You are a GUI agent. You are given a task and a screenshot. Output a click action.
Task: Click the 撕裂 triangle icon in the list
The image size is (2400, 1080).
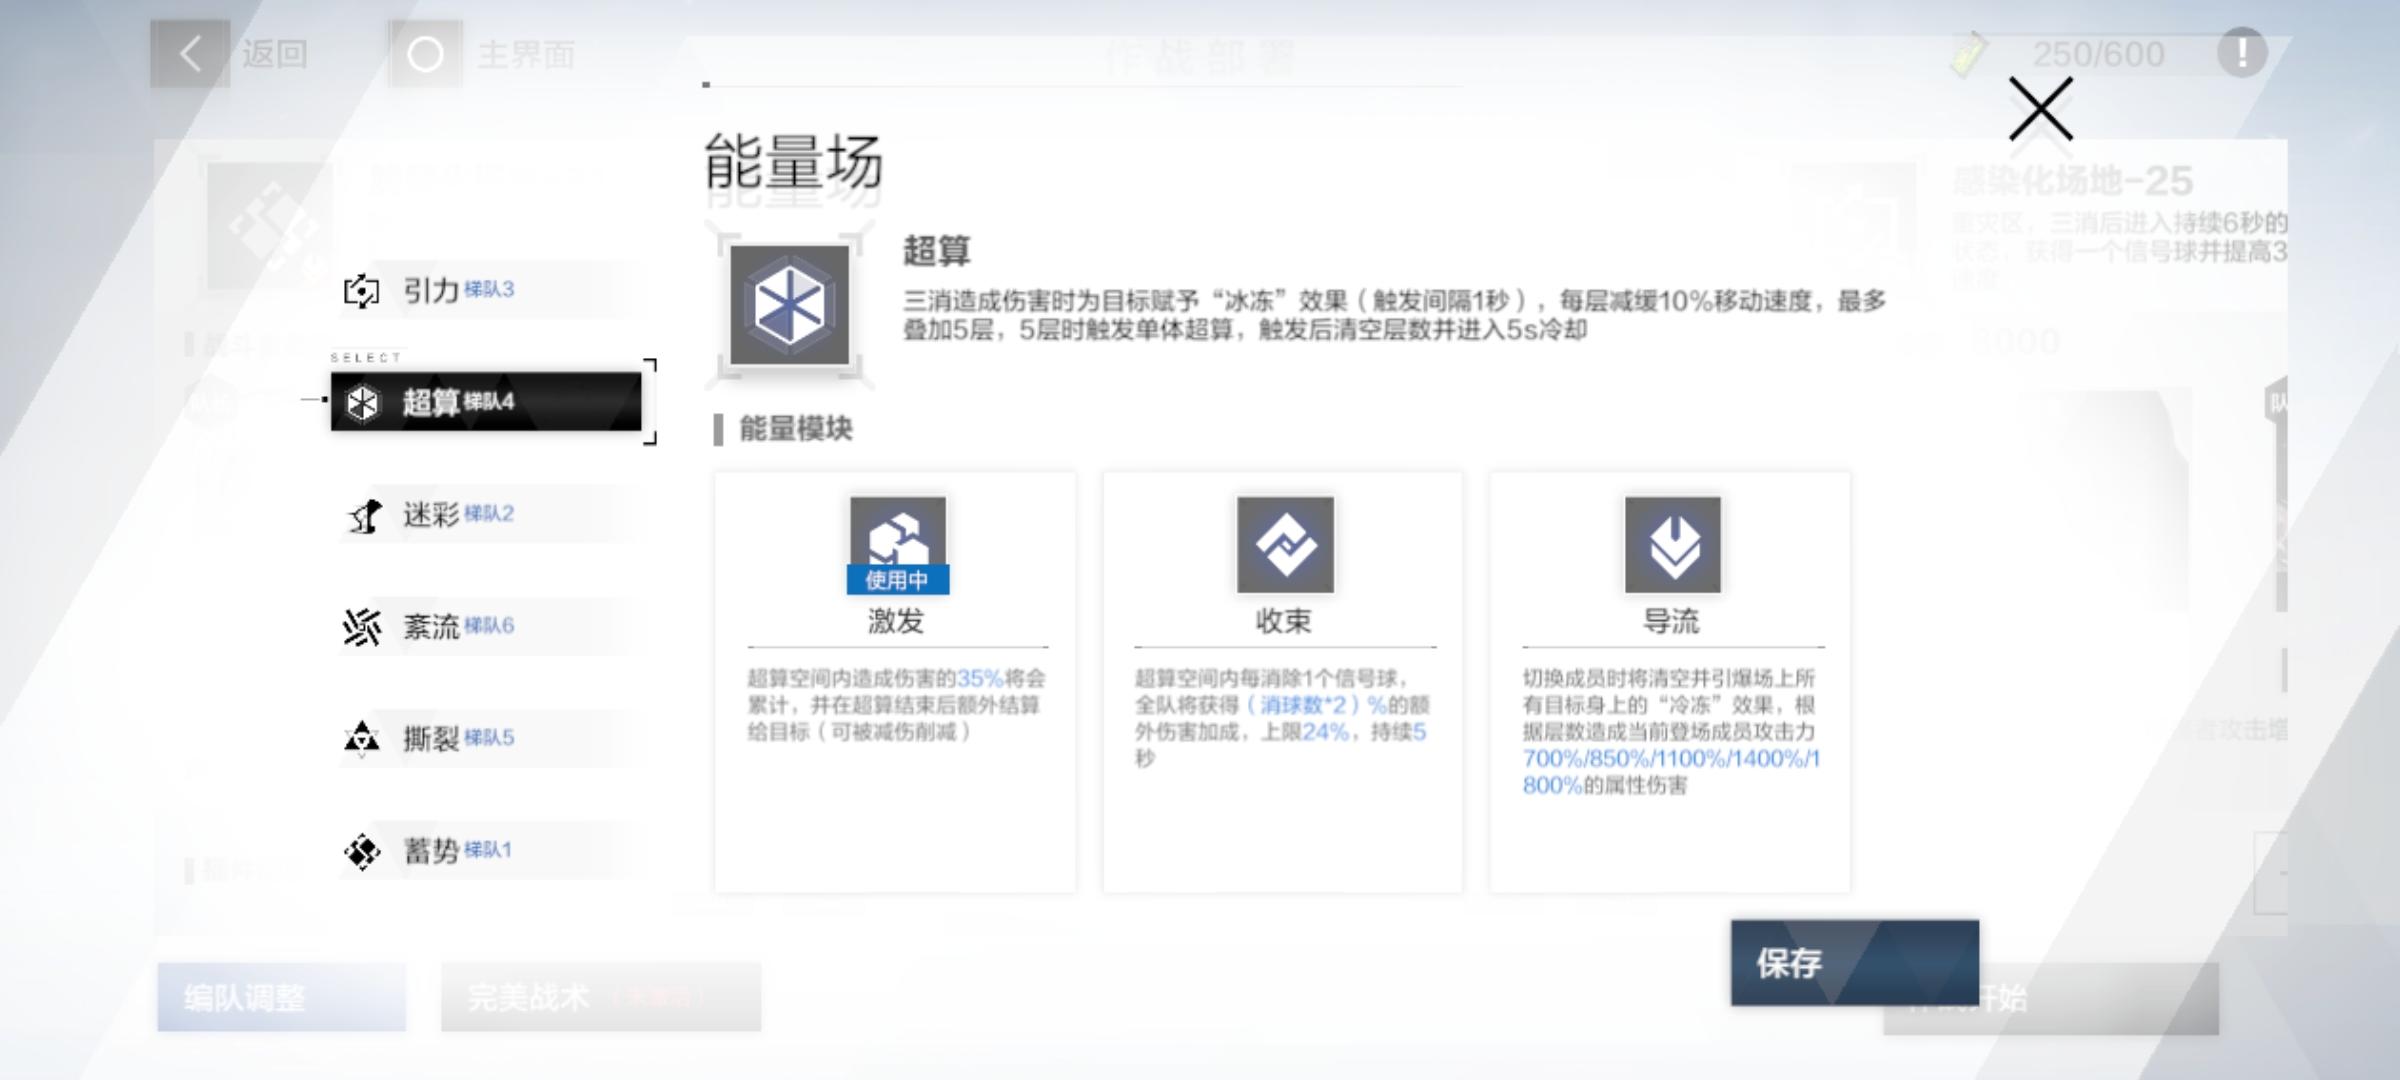(x=361, y=738)
